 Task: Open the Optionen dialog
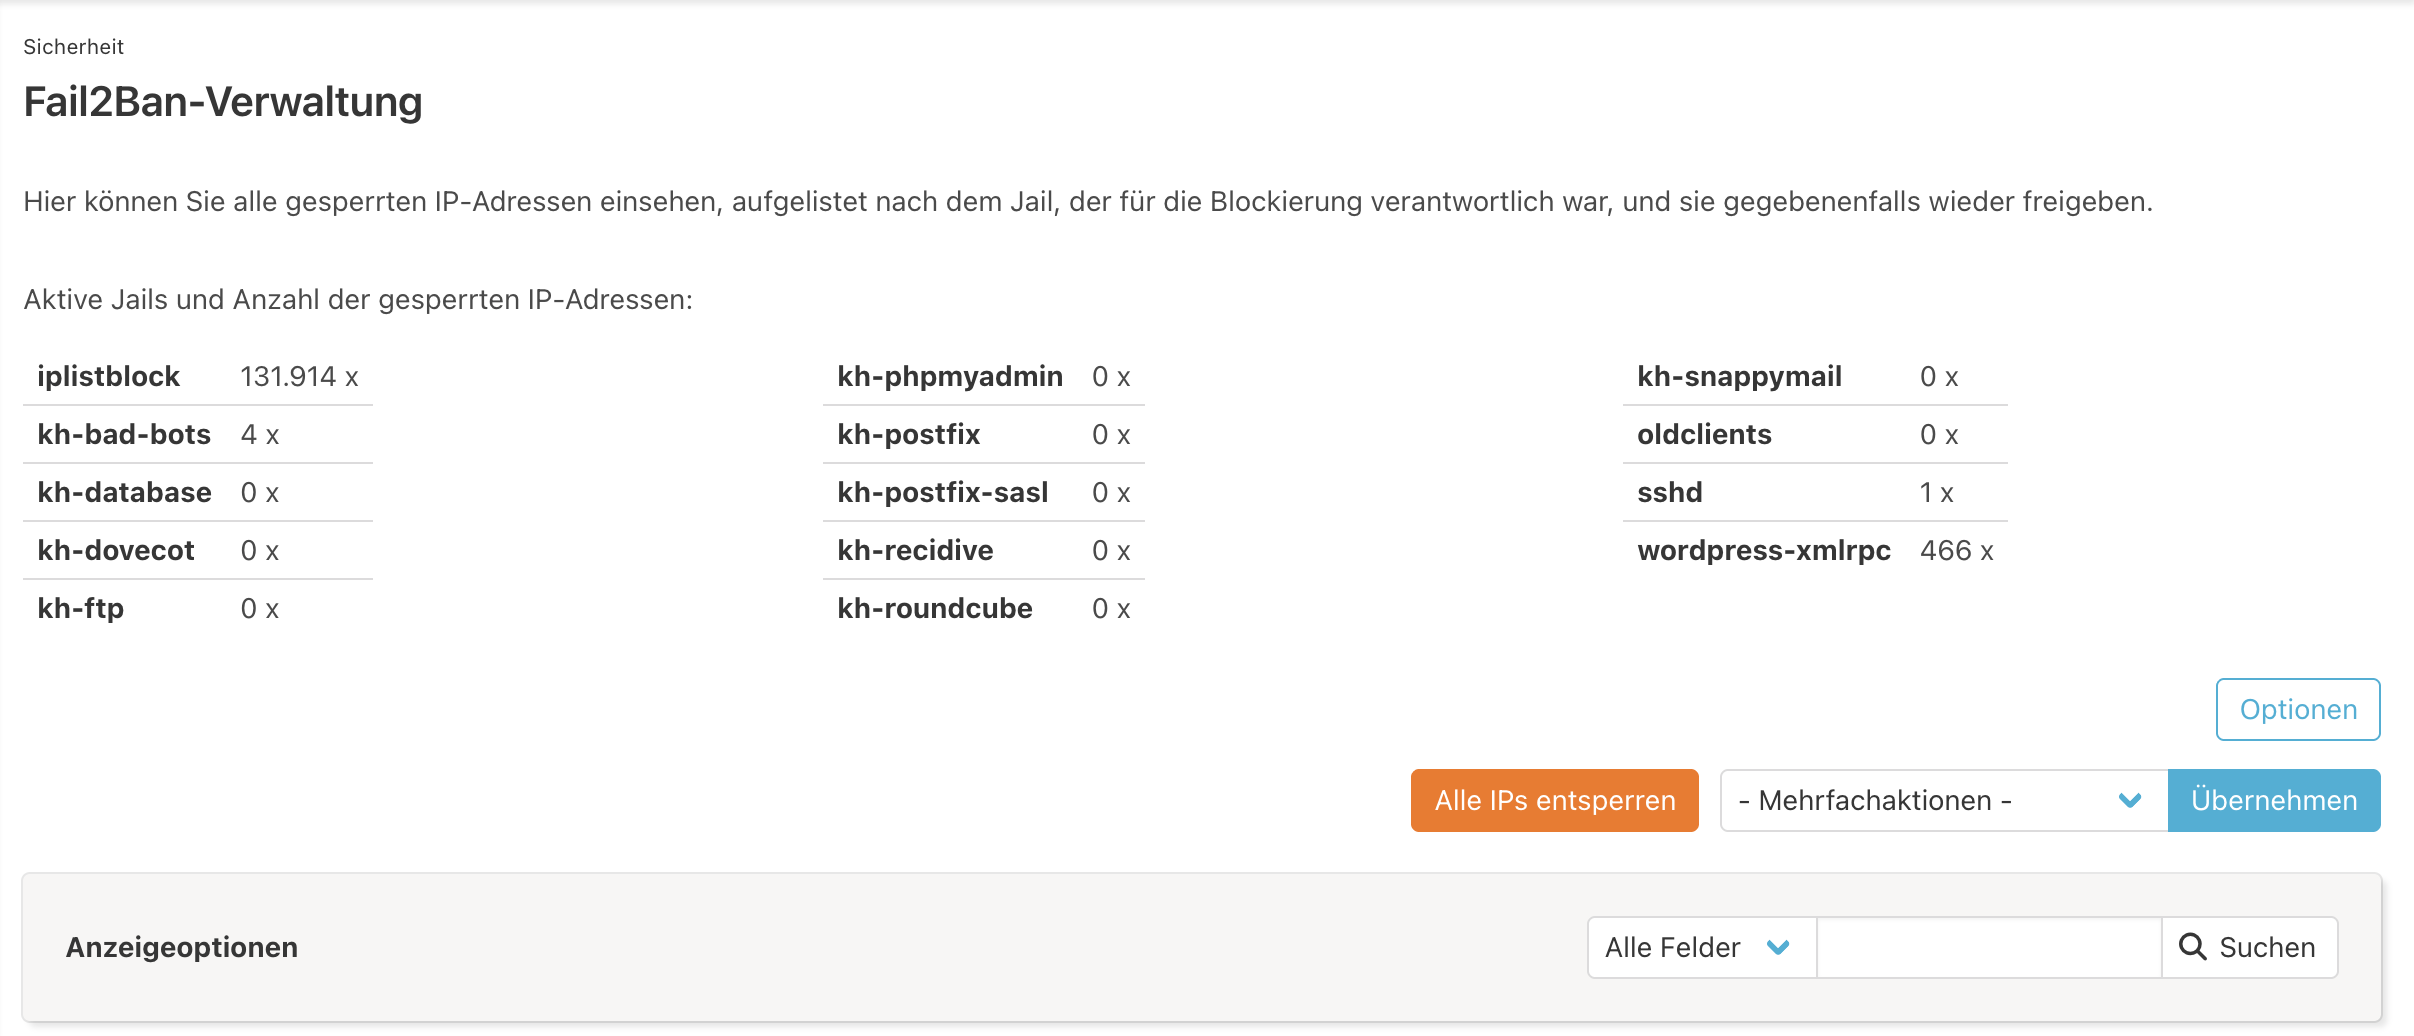coord(2297,709)
